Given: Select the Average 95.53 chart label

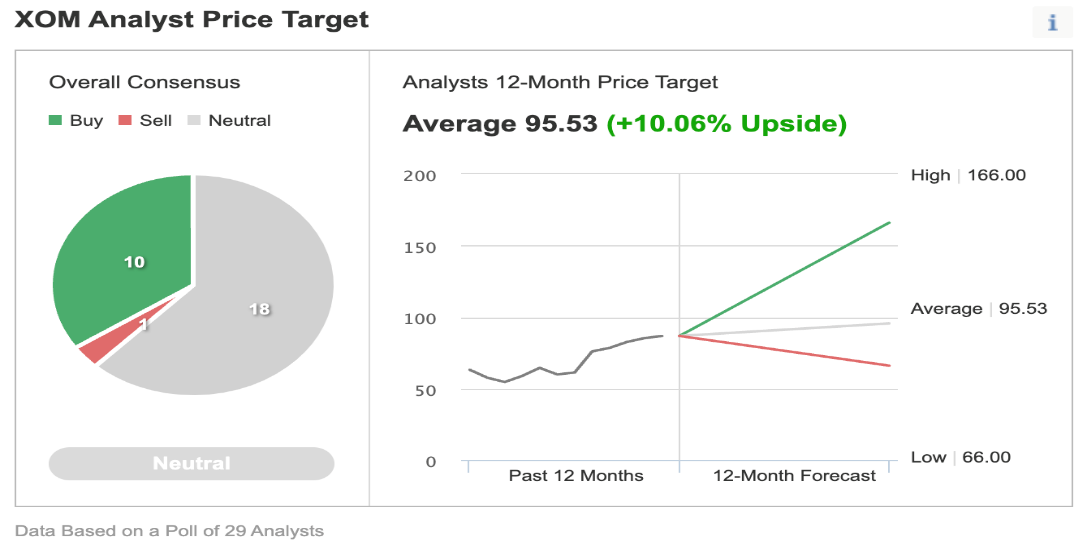Looking at the screenshot, I should pos(978,309).
